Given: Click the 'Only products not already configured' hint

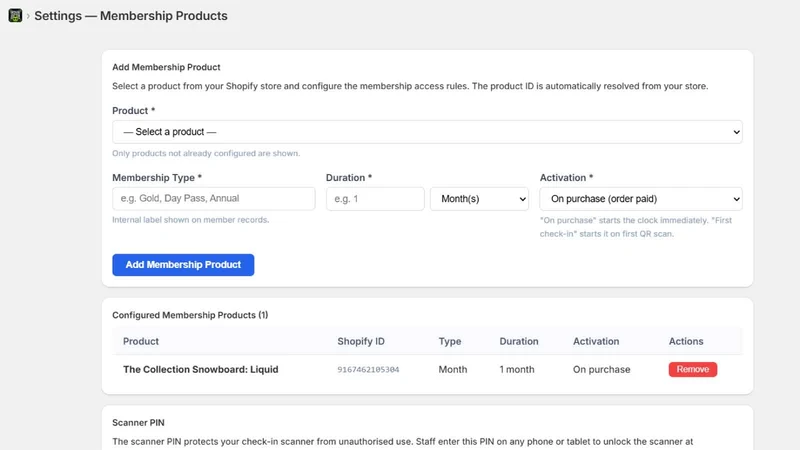Looking at the screenshot, I should pyautogui.click(x=206, y=153).
